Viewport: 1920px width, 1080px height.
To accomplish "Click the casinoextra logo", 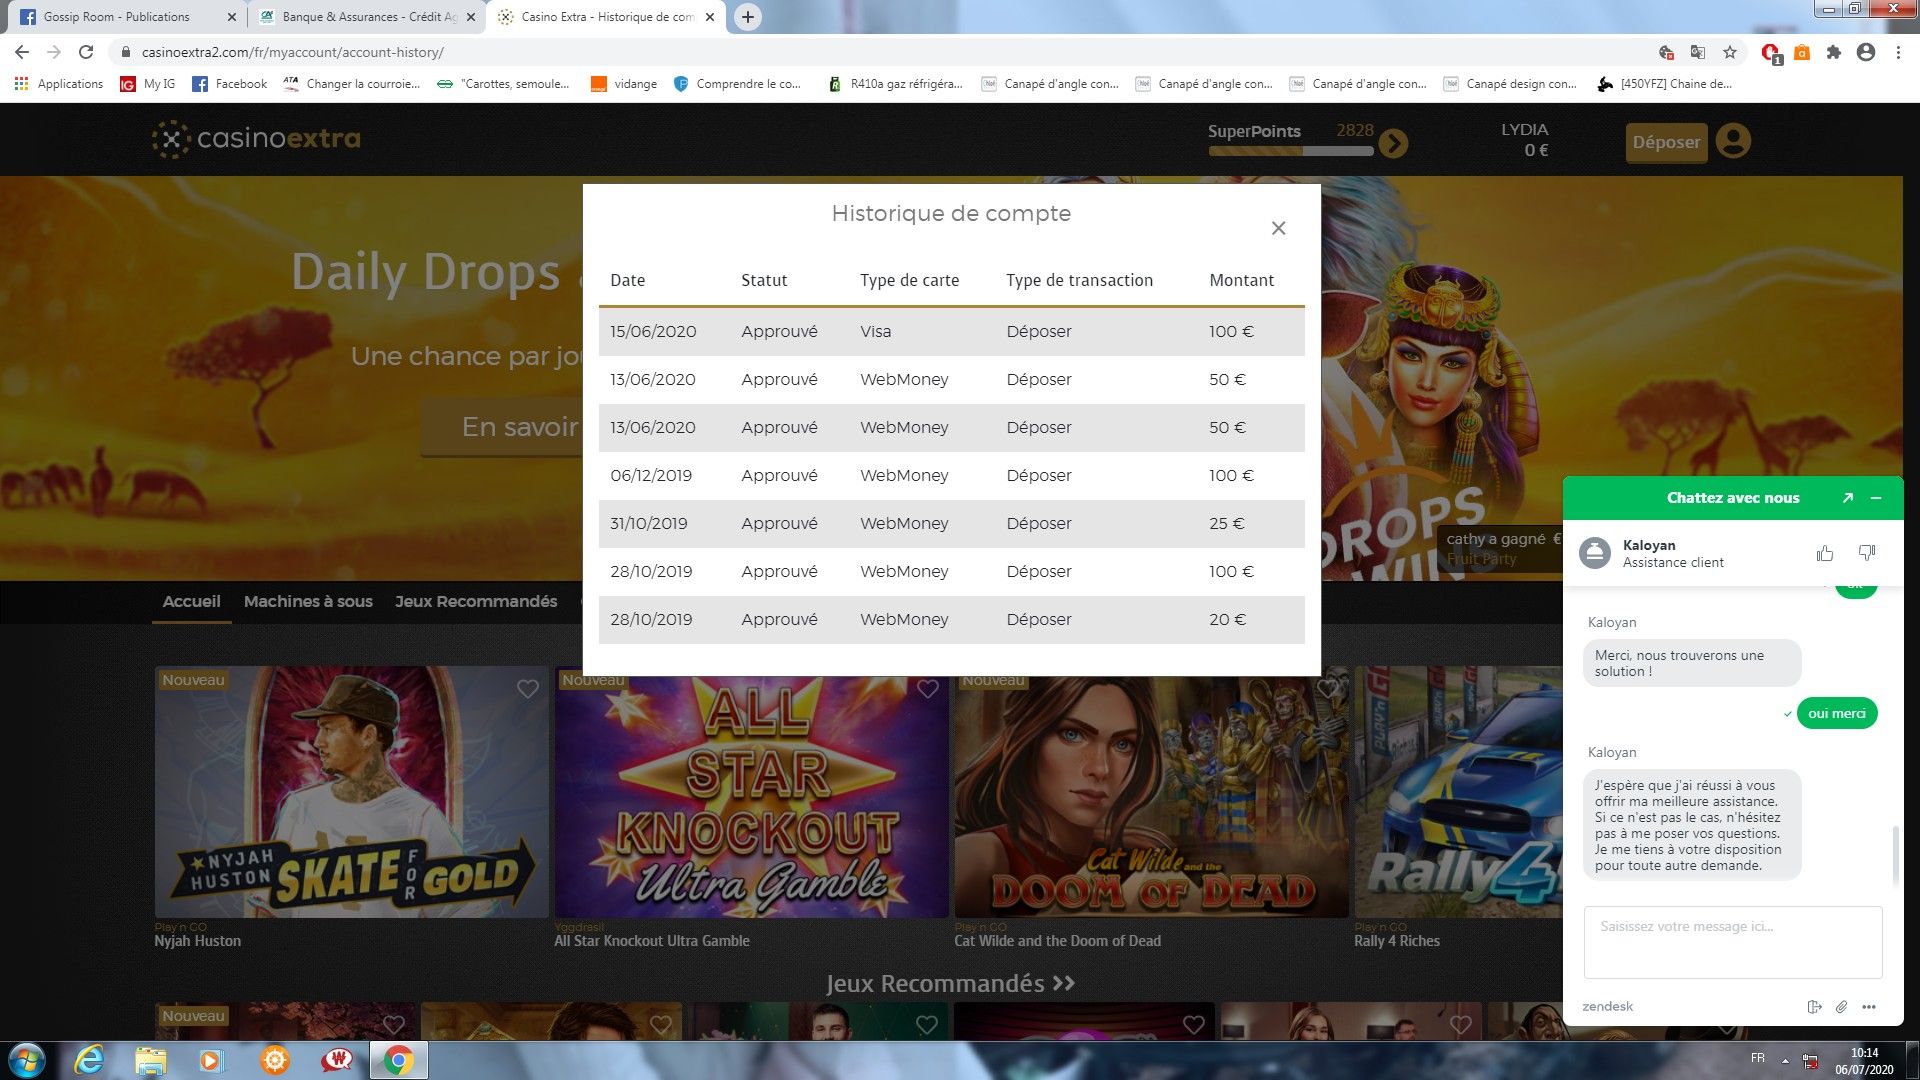I will pos(257,139).
